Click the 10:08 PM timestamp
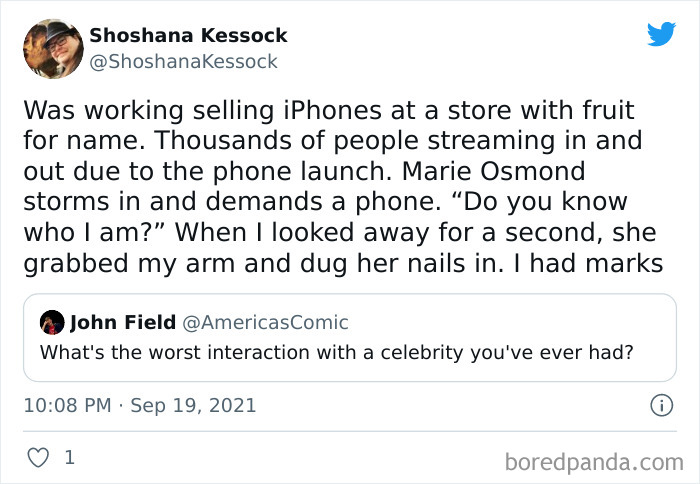Image resolution: width=700 pixels, height=484 pixels. click(65, 405)
